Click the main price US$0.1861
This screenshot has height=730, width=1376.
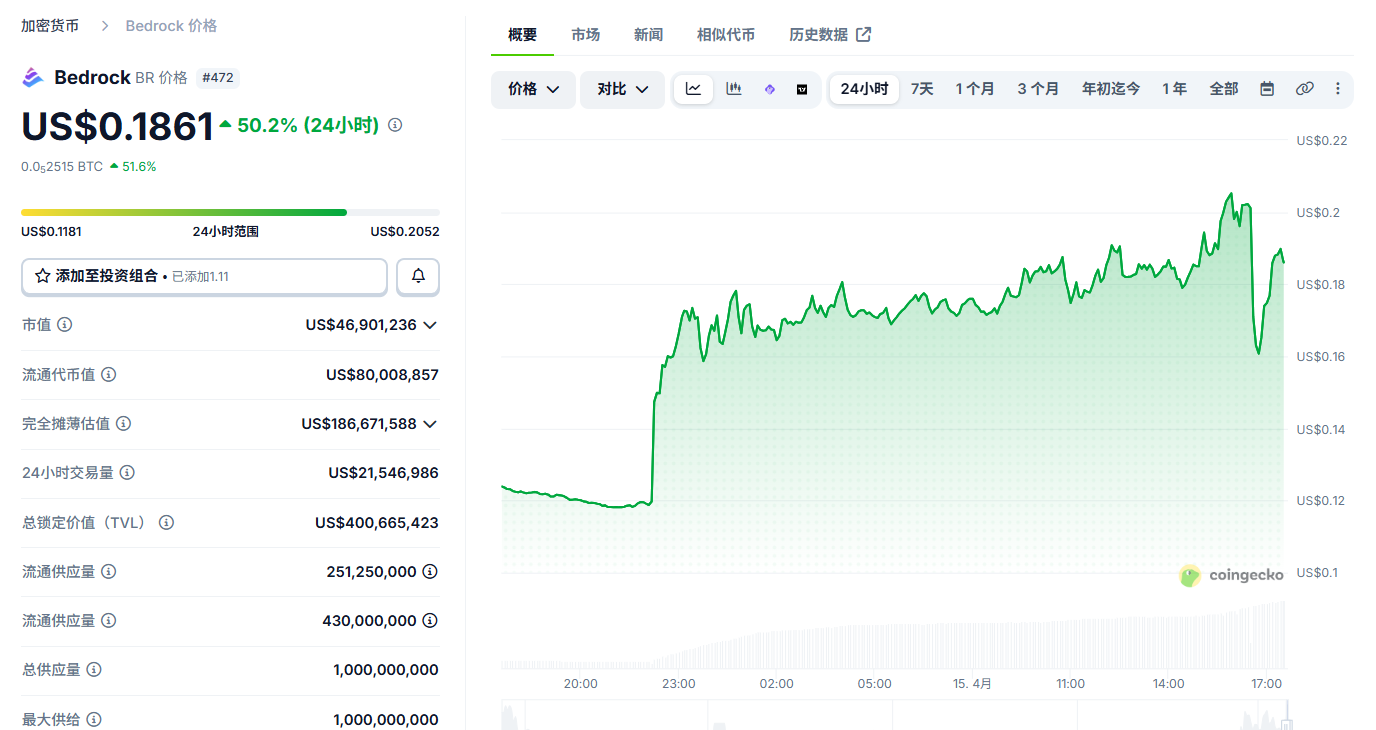coord(118,127)
